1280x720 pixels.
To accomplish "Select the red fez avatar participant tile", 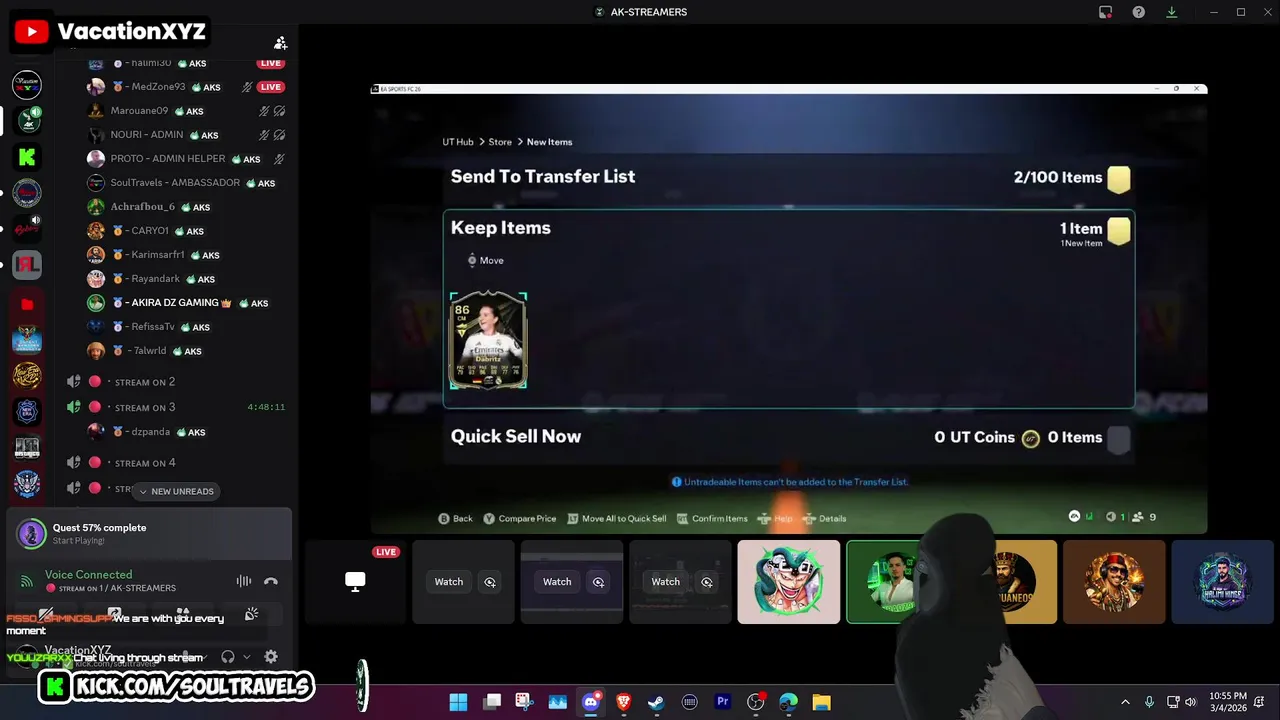I will click(1114, 582).
